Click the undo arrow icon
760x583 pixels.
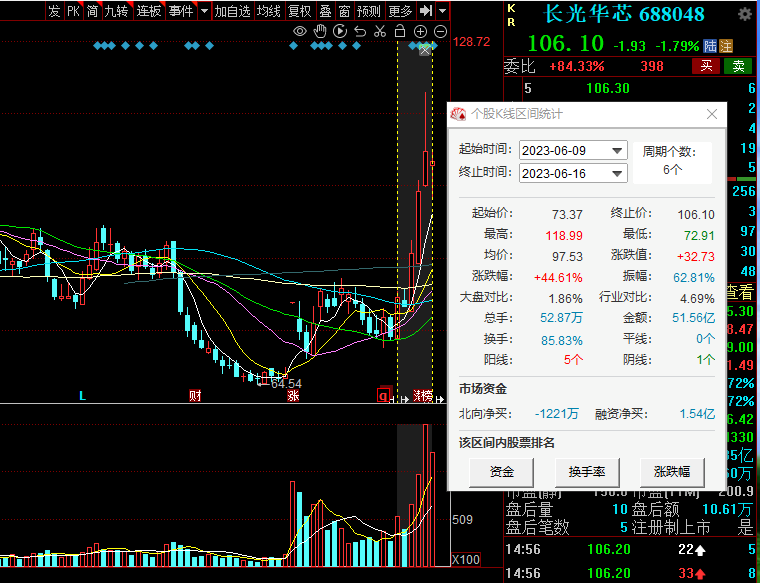tap(360, 32)
